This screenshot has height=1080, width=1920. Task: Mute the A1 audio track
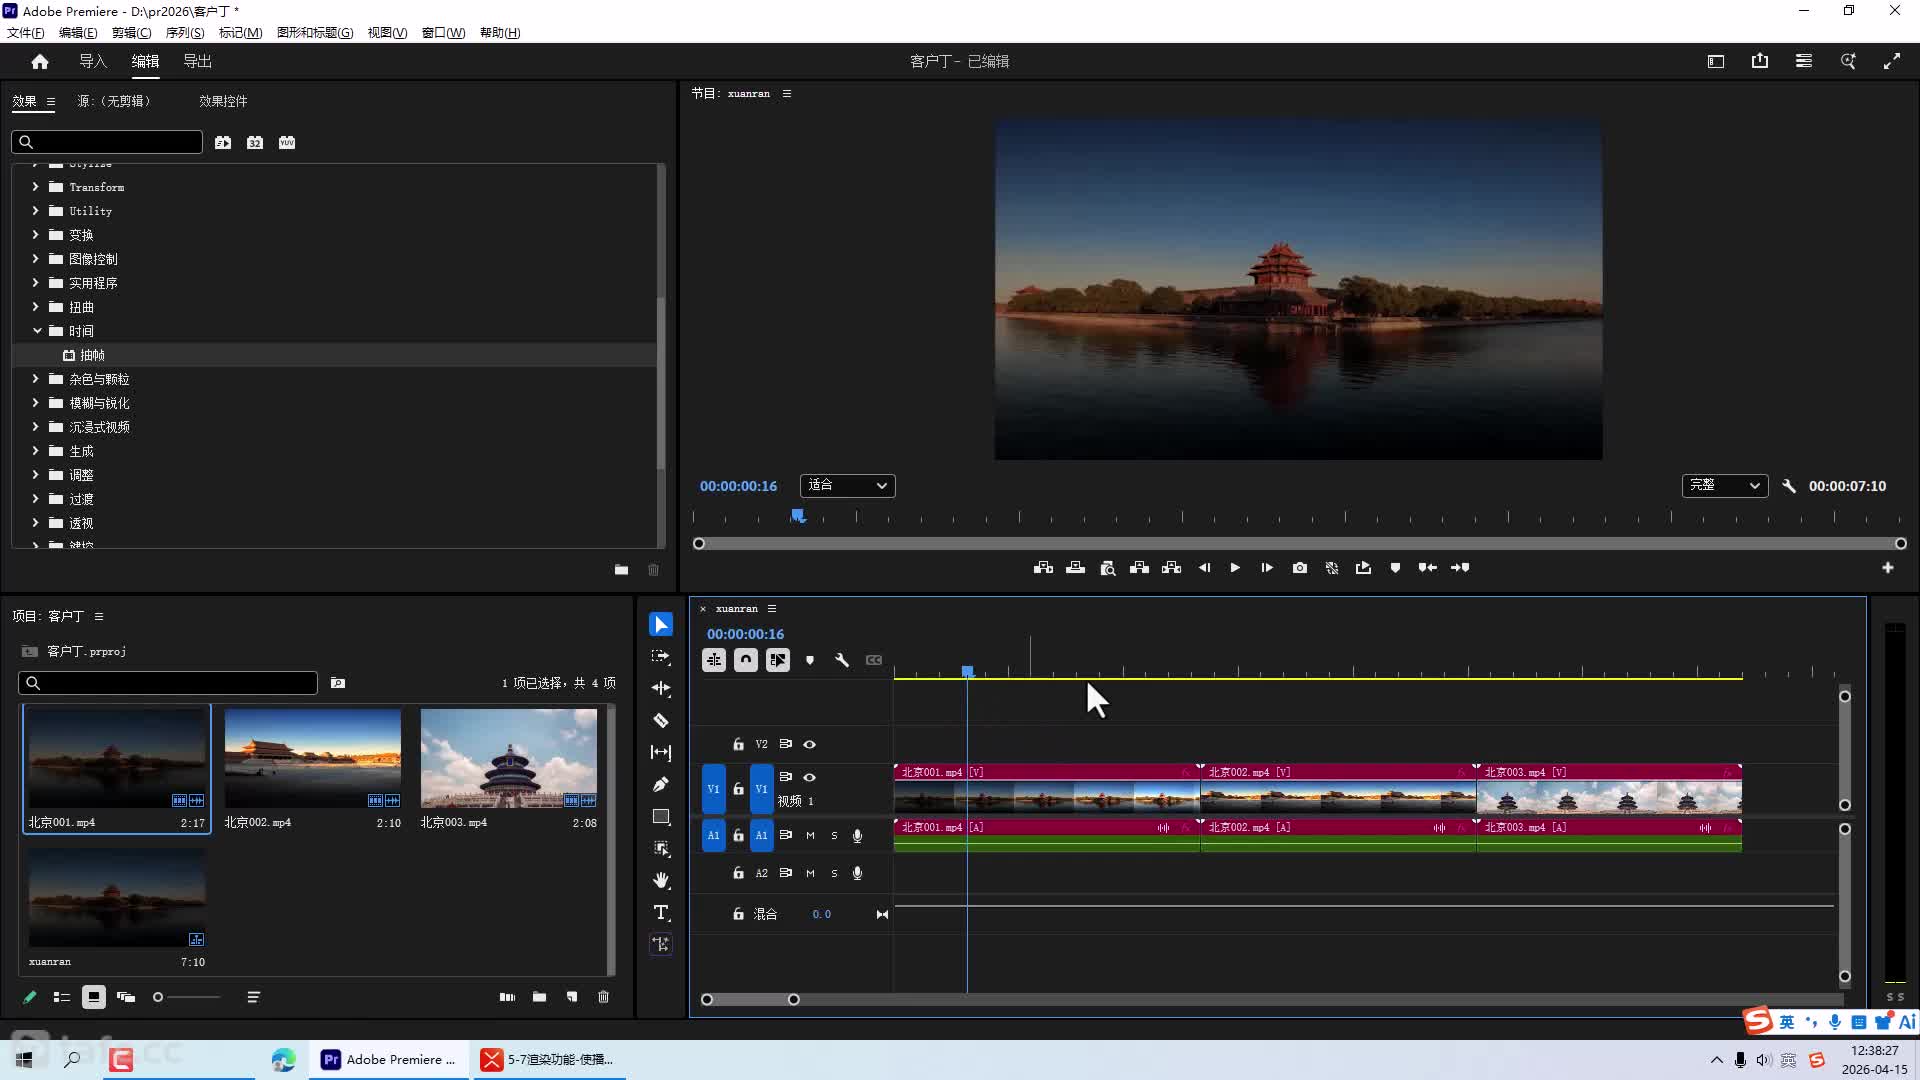(810, 836)
